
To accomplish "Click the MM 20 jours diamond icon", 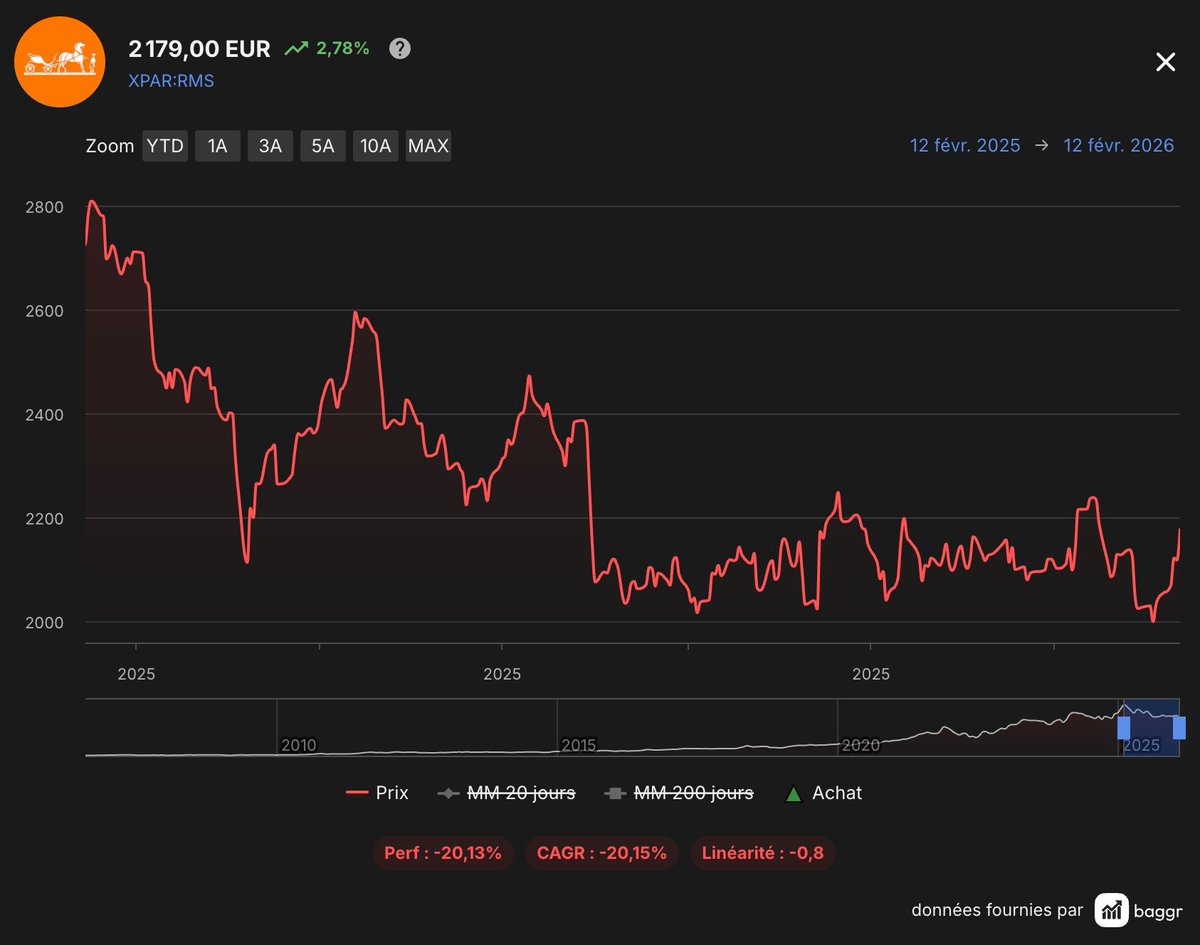I will 449,792.
